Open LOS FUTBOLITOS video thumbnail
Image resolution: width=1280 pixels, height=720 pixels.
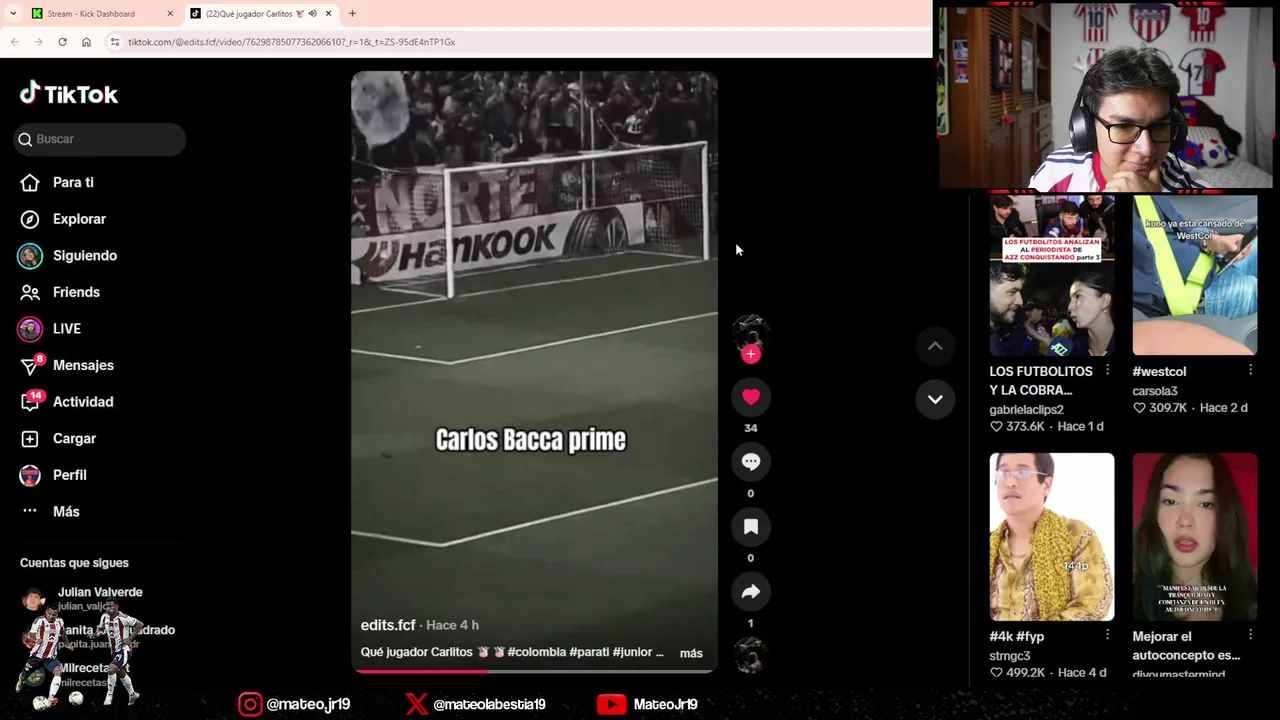click(1052, 275)
